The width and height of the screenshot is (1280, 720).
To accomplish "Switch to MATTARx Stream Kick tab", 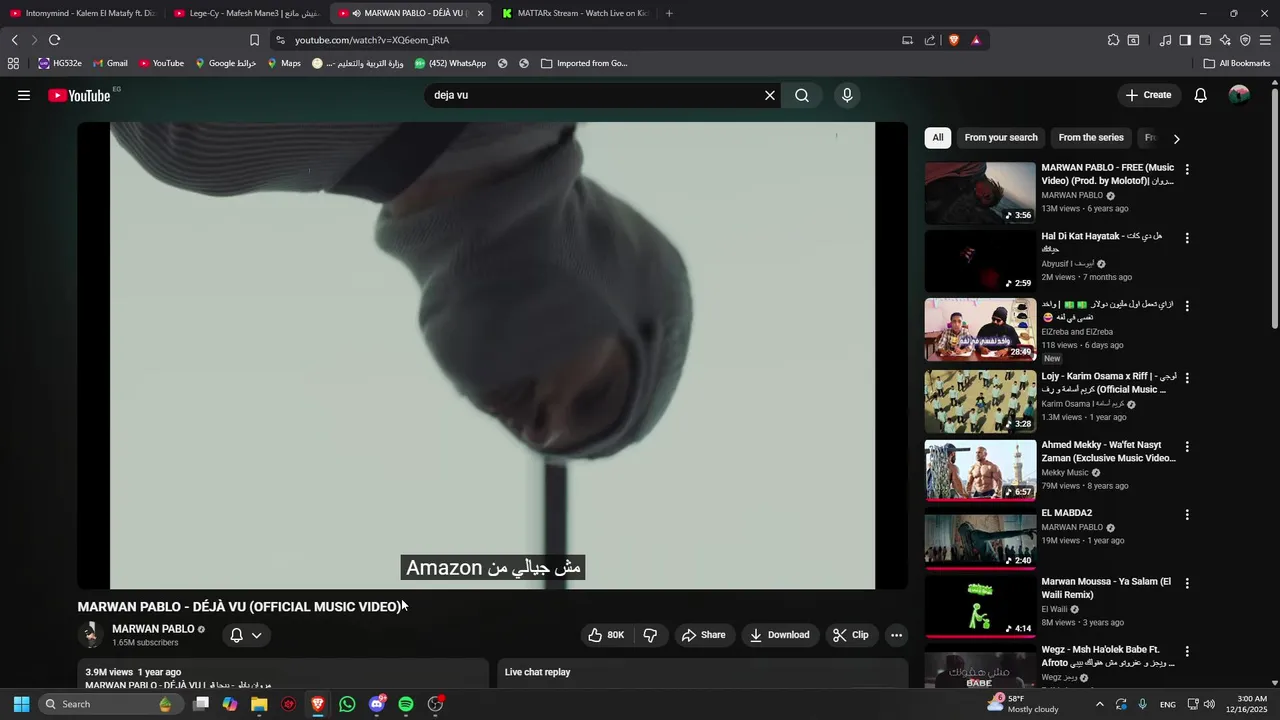I will tap(575, 13).
